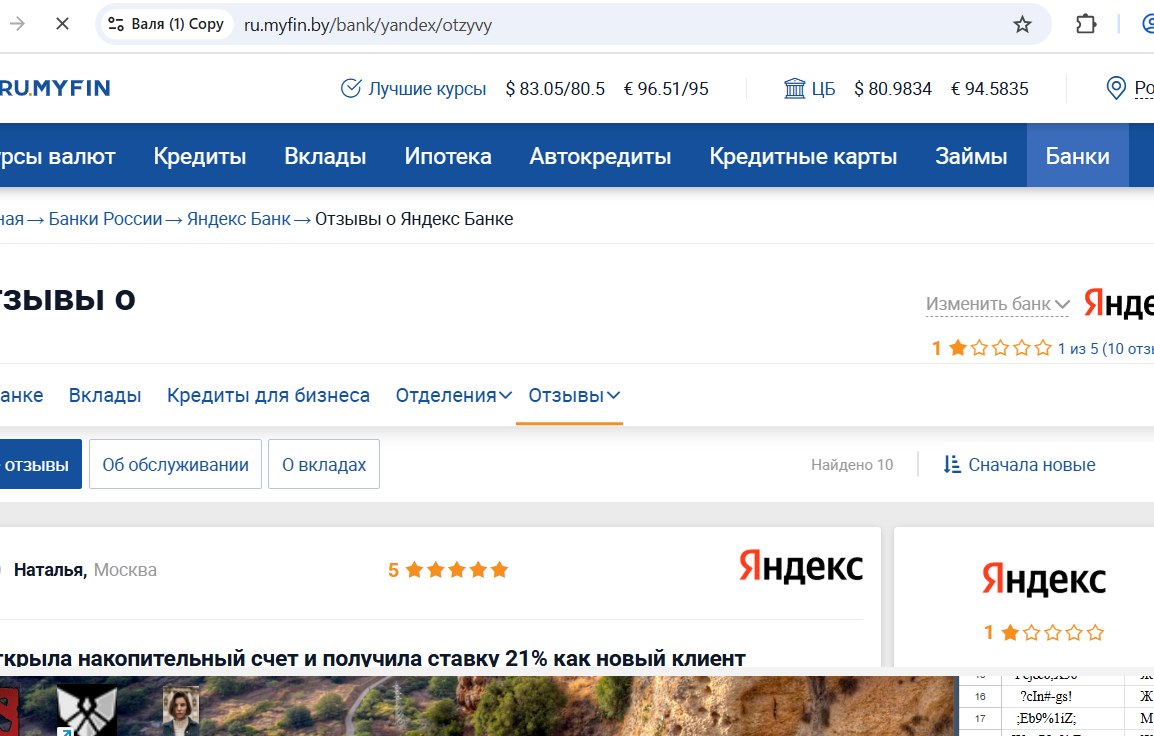Image resolution: width=1154 pixels, height=736 pixels.
Task: Click the ЦБ bank building icon
Action: tap(795, 88)
